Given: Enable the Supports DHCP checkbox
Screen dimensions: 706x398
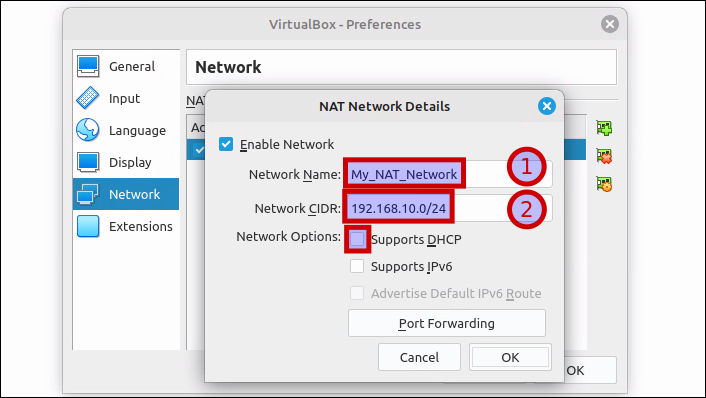Looking at the screenshot, I should point(358,239).
